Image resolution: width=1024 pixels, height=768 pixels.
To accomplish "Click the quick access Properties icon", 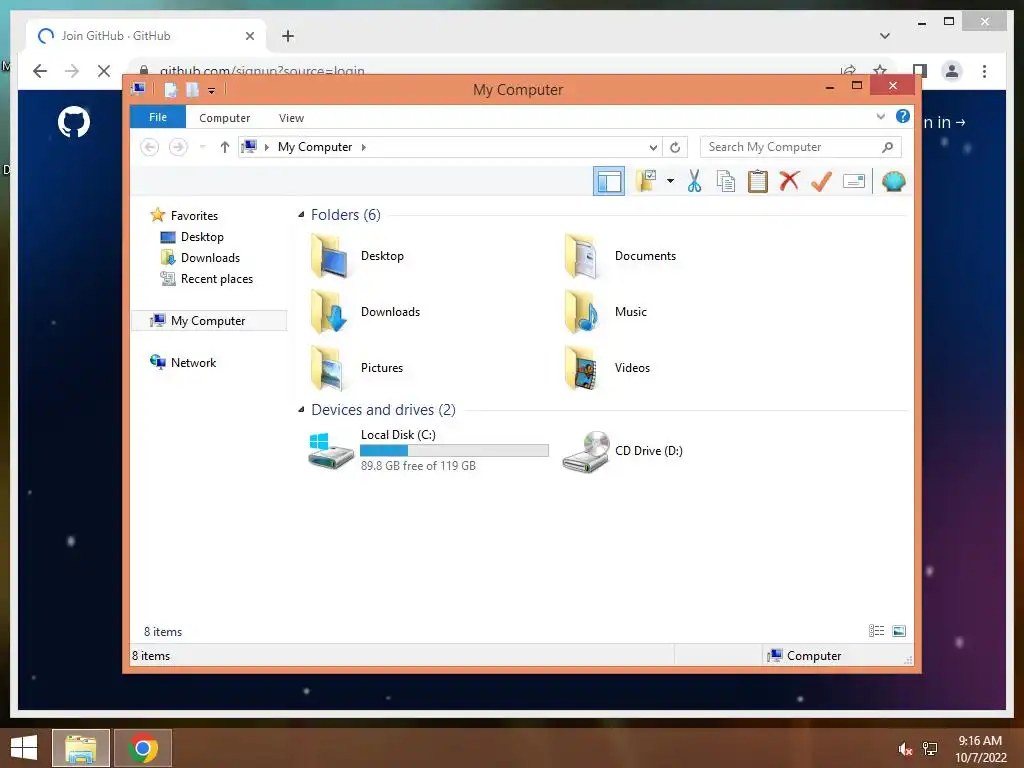I will [x=170, y=90].
